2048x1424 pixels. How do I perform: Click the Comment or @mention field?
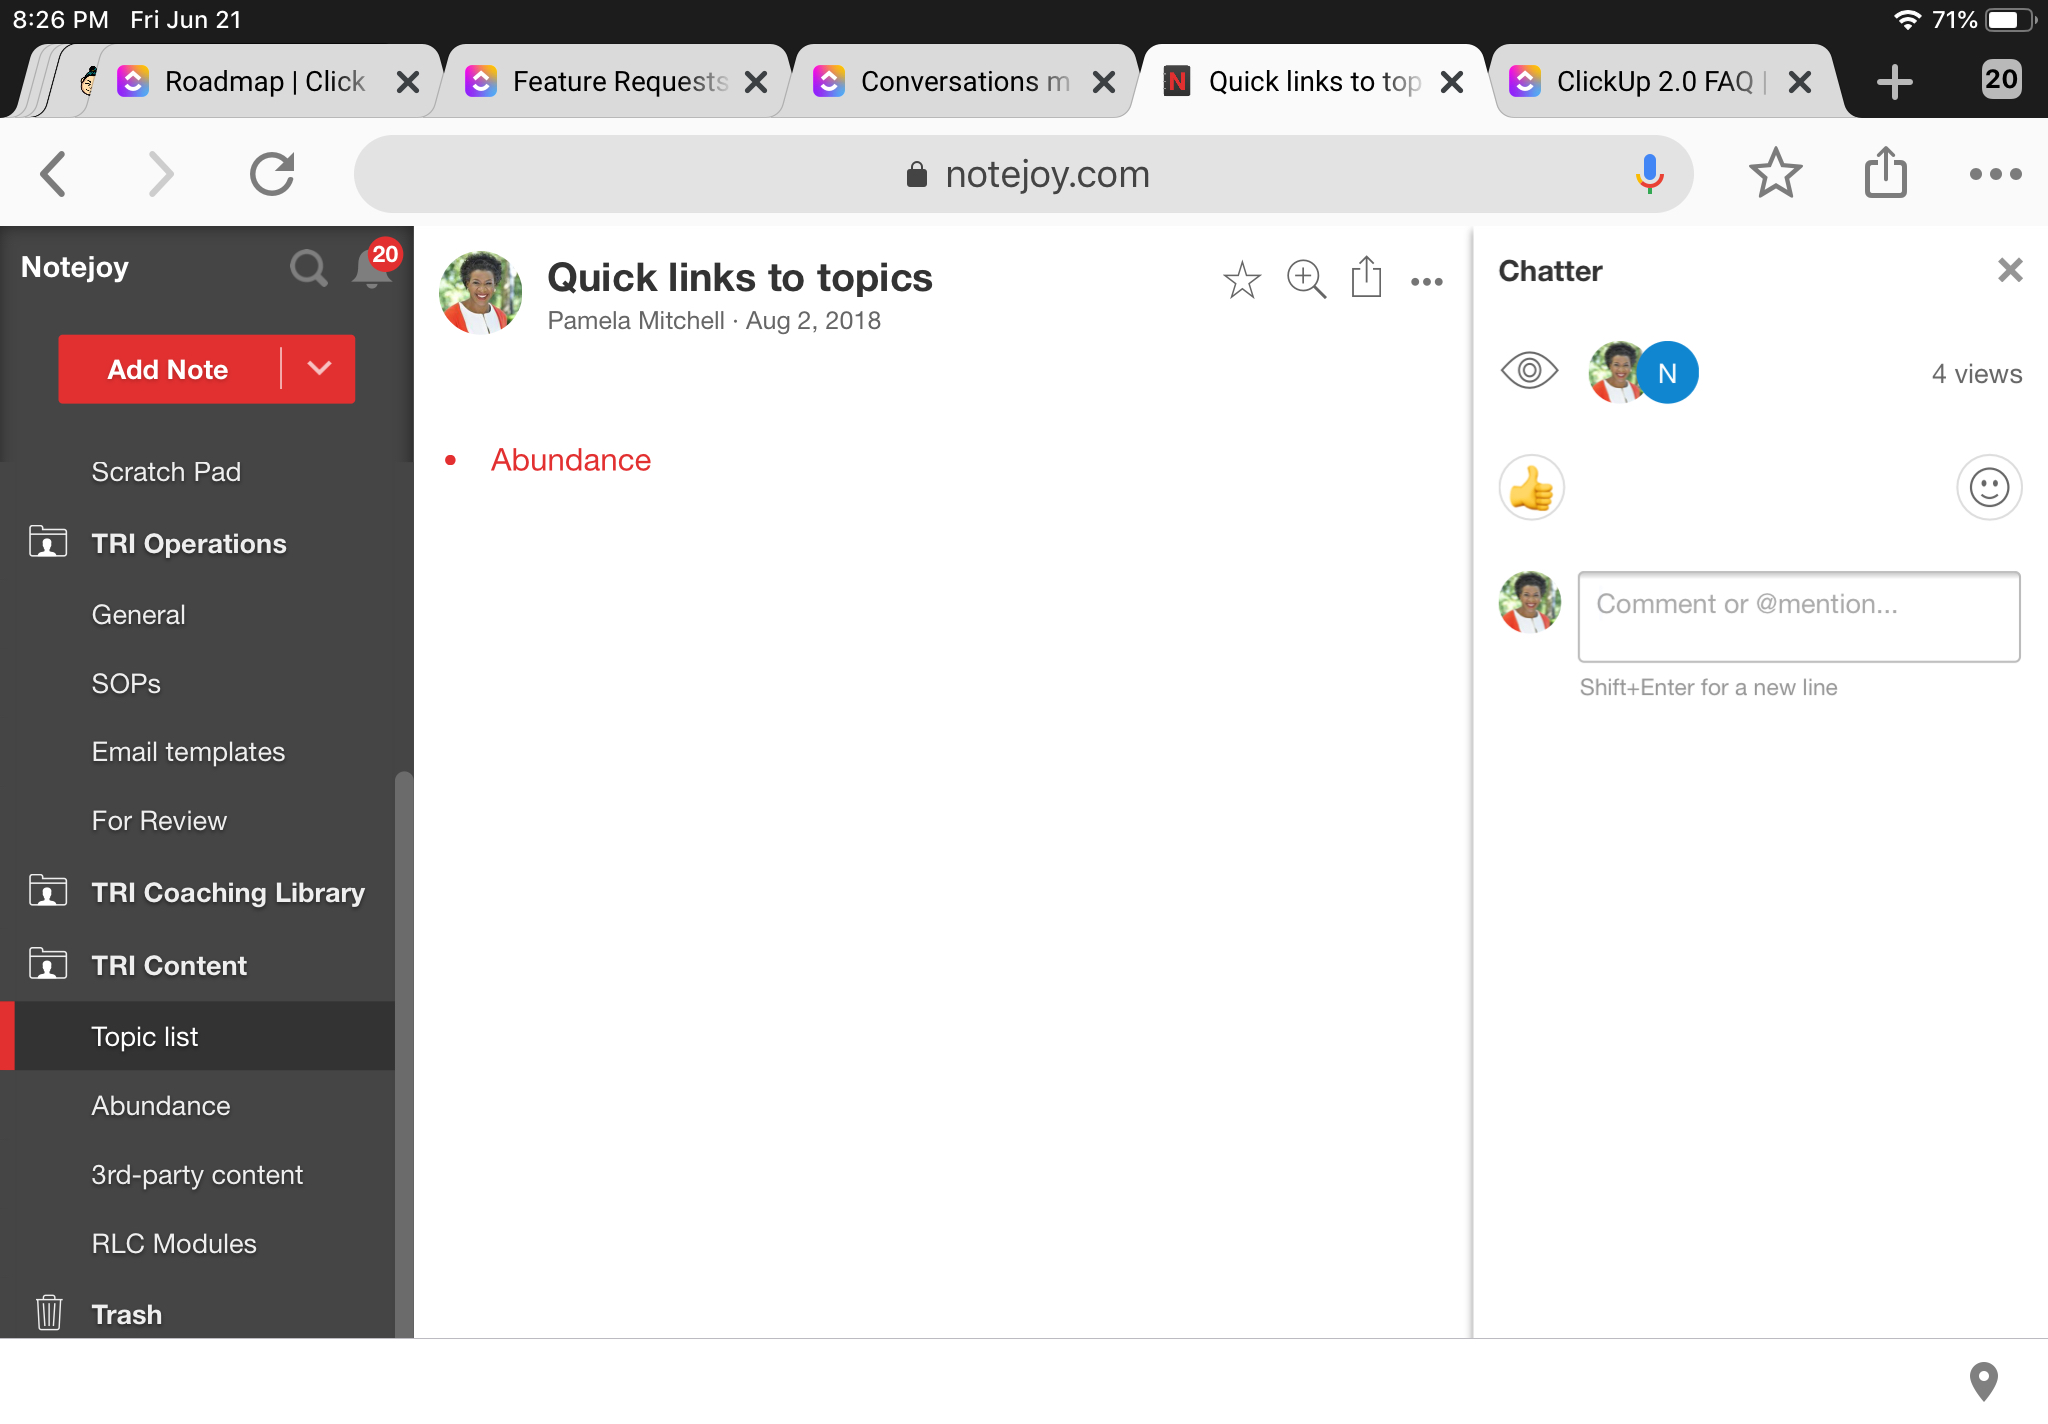click(x=1799, y=617)
